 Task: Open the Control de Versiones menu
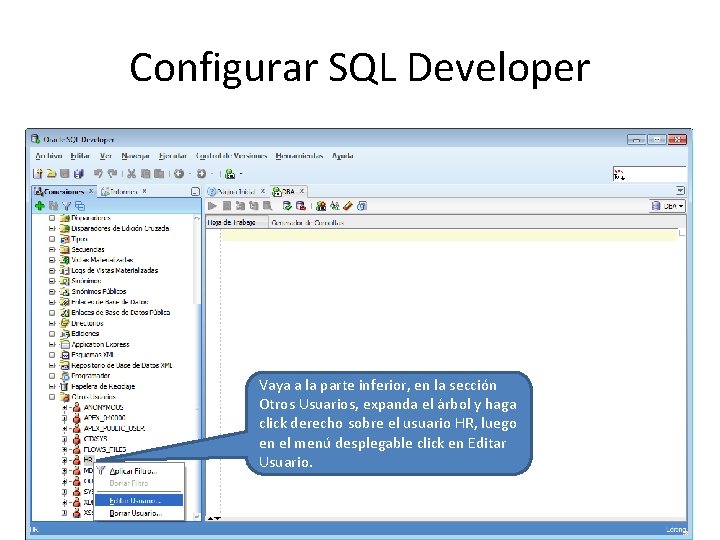click(231, 156)
